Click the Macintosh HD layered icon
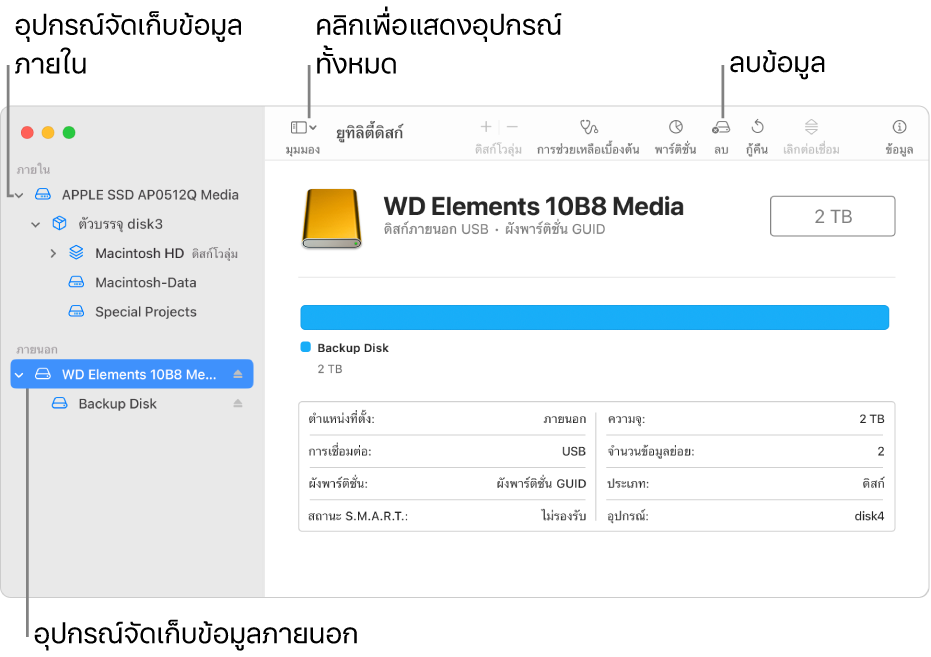Image resolution: width=931 pixels, height=657 pixels. point(76,253)
